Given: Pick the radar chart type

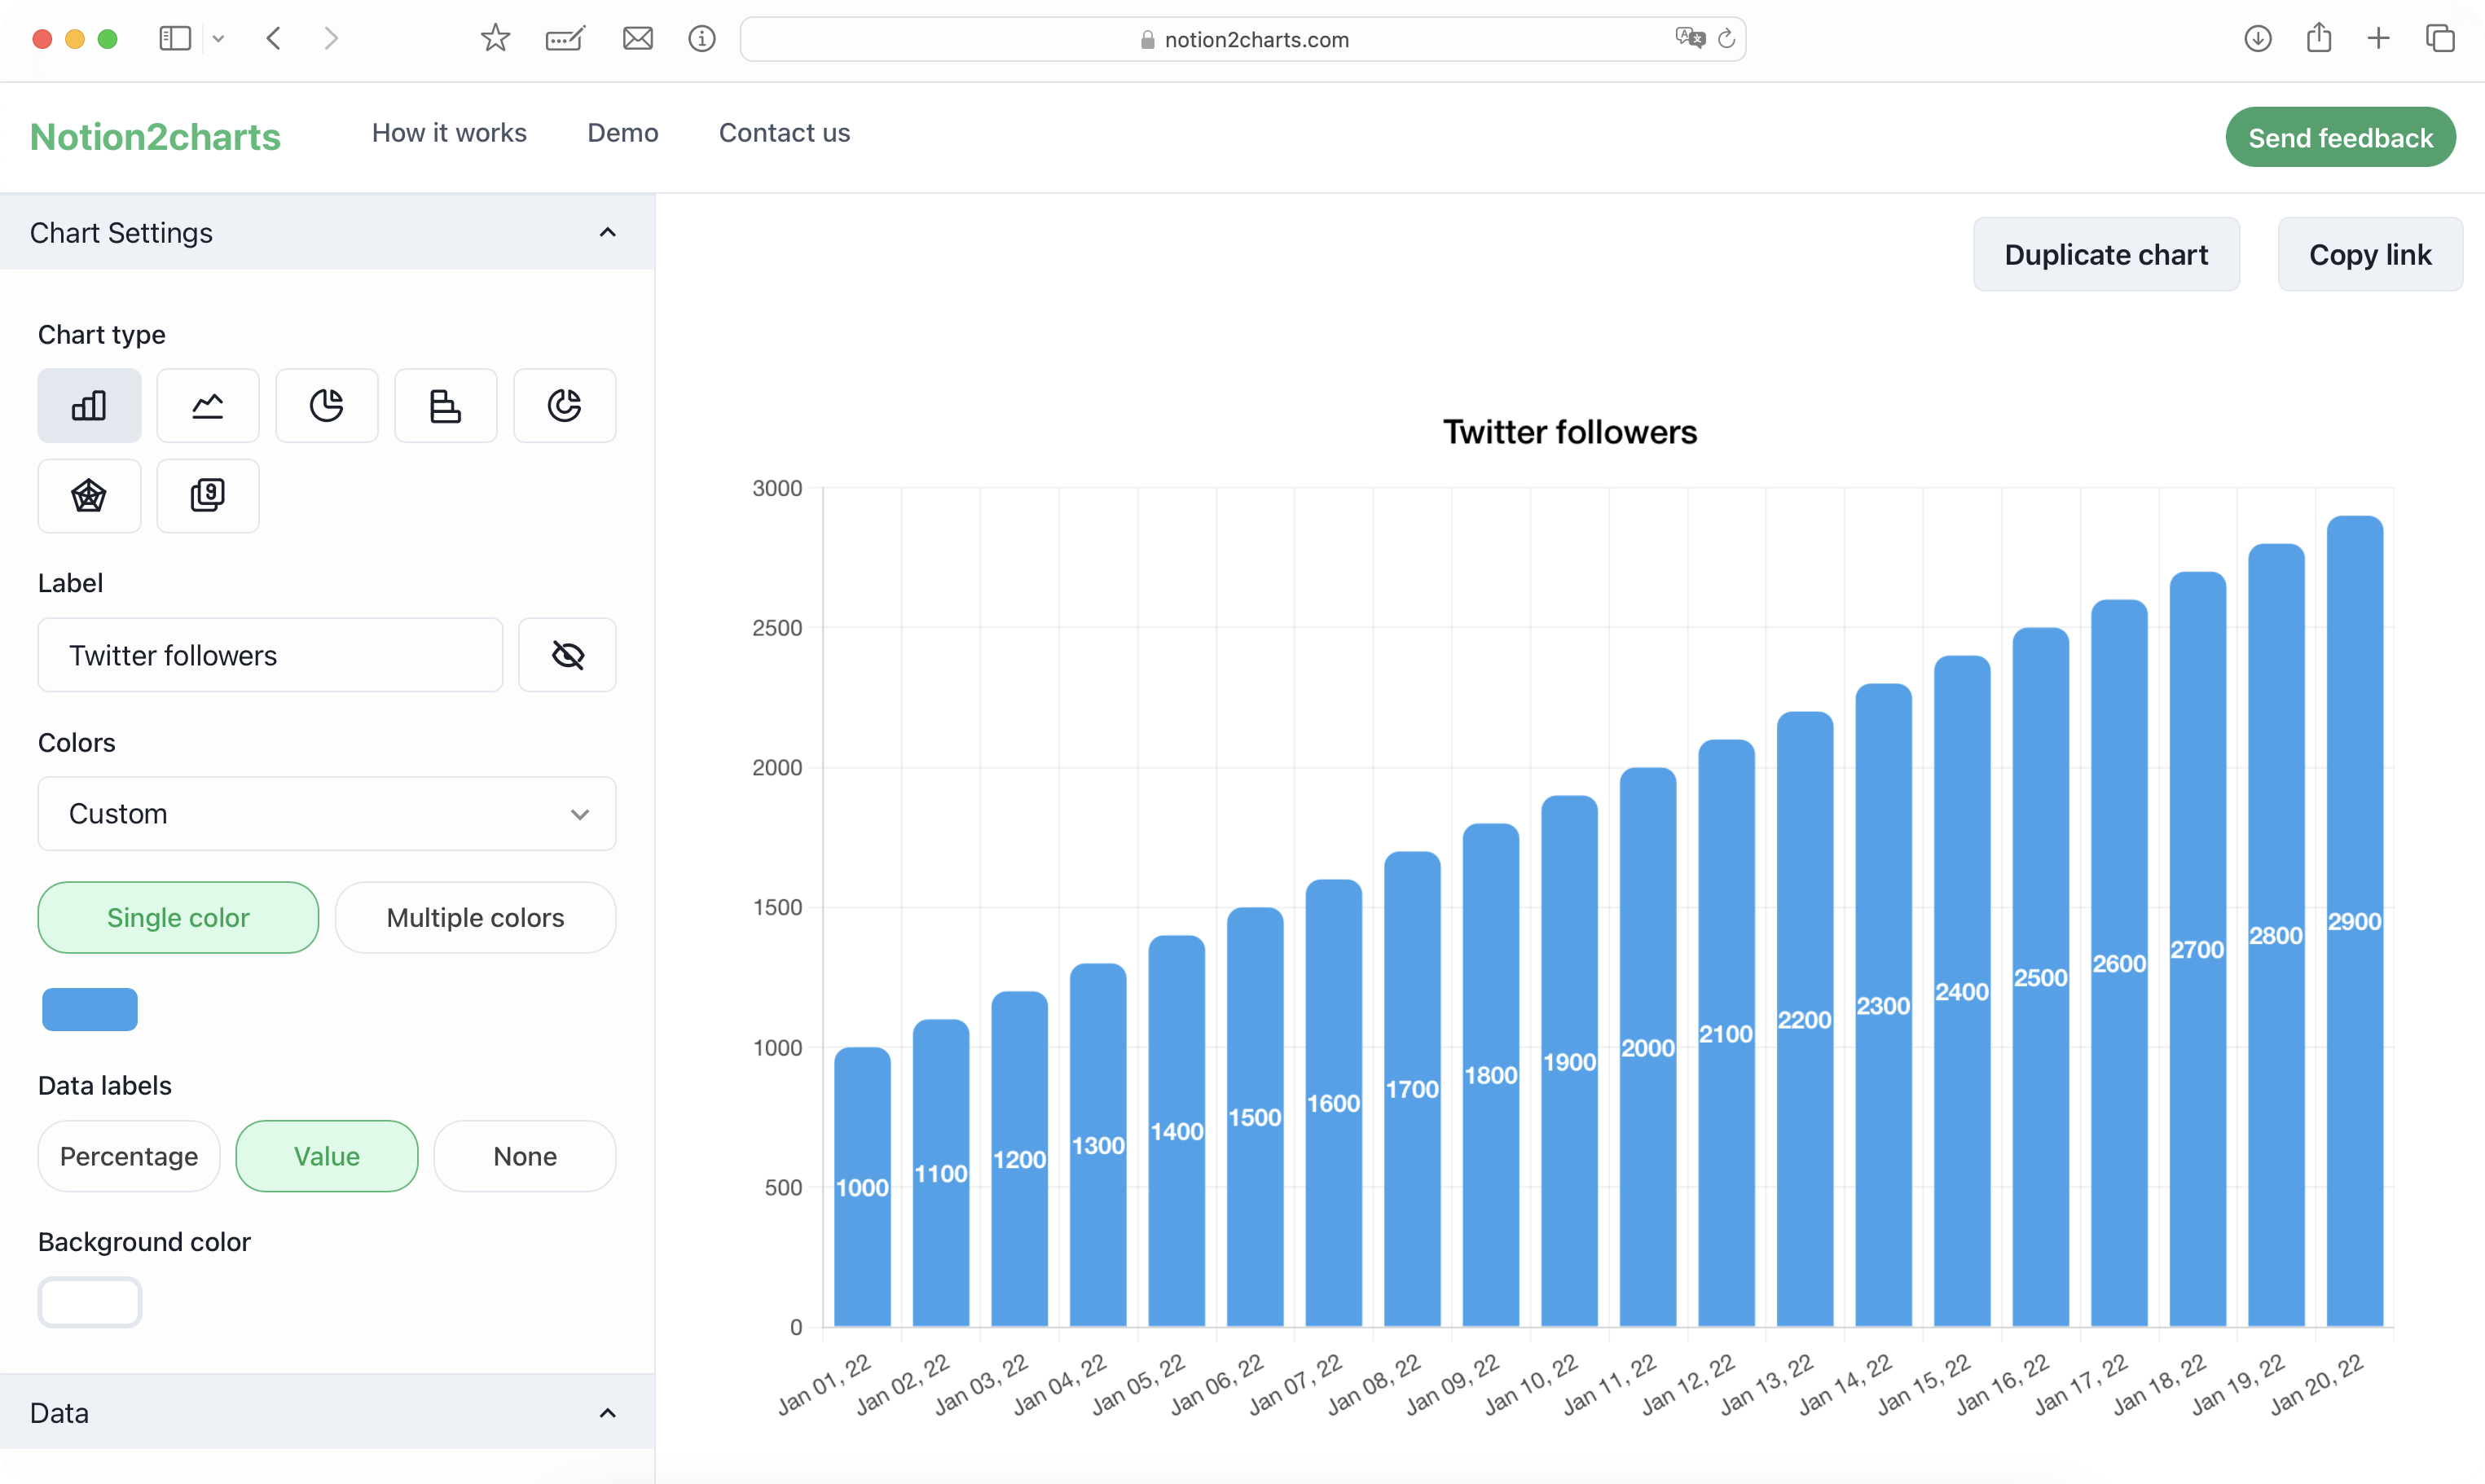Looking at the screenshot, I should point(88,495).
